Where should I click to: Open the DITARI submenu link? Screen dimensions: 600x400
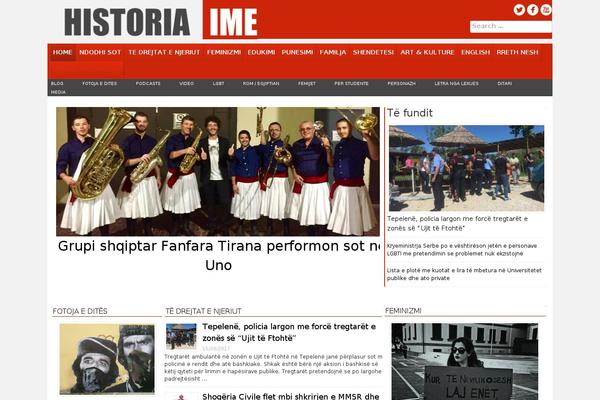(505, 83)
